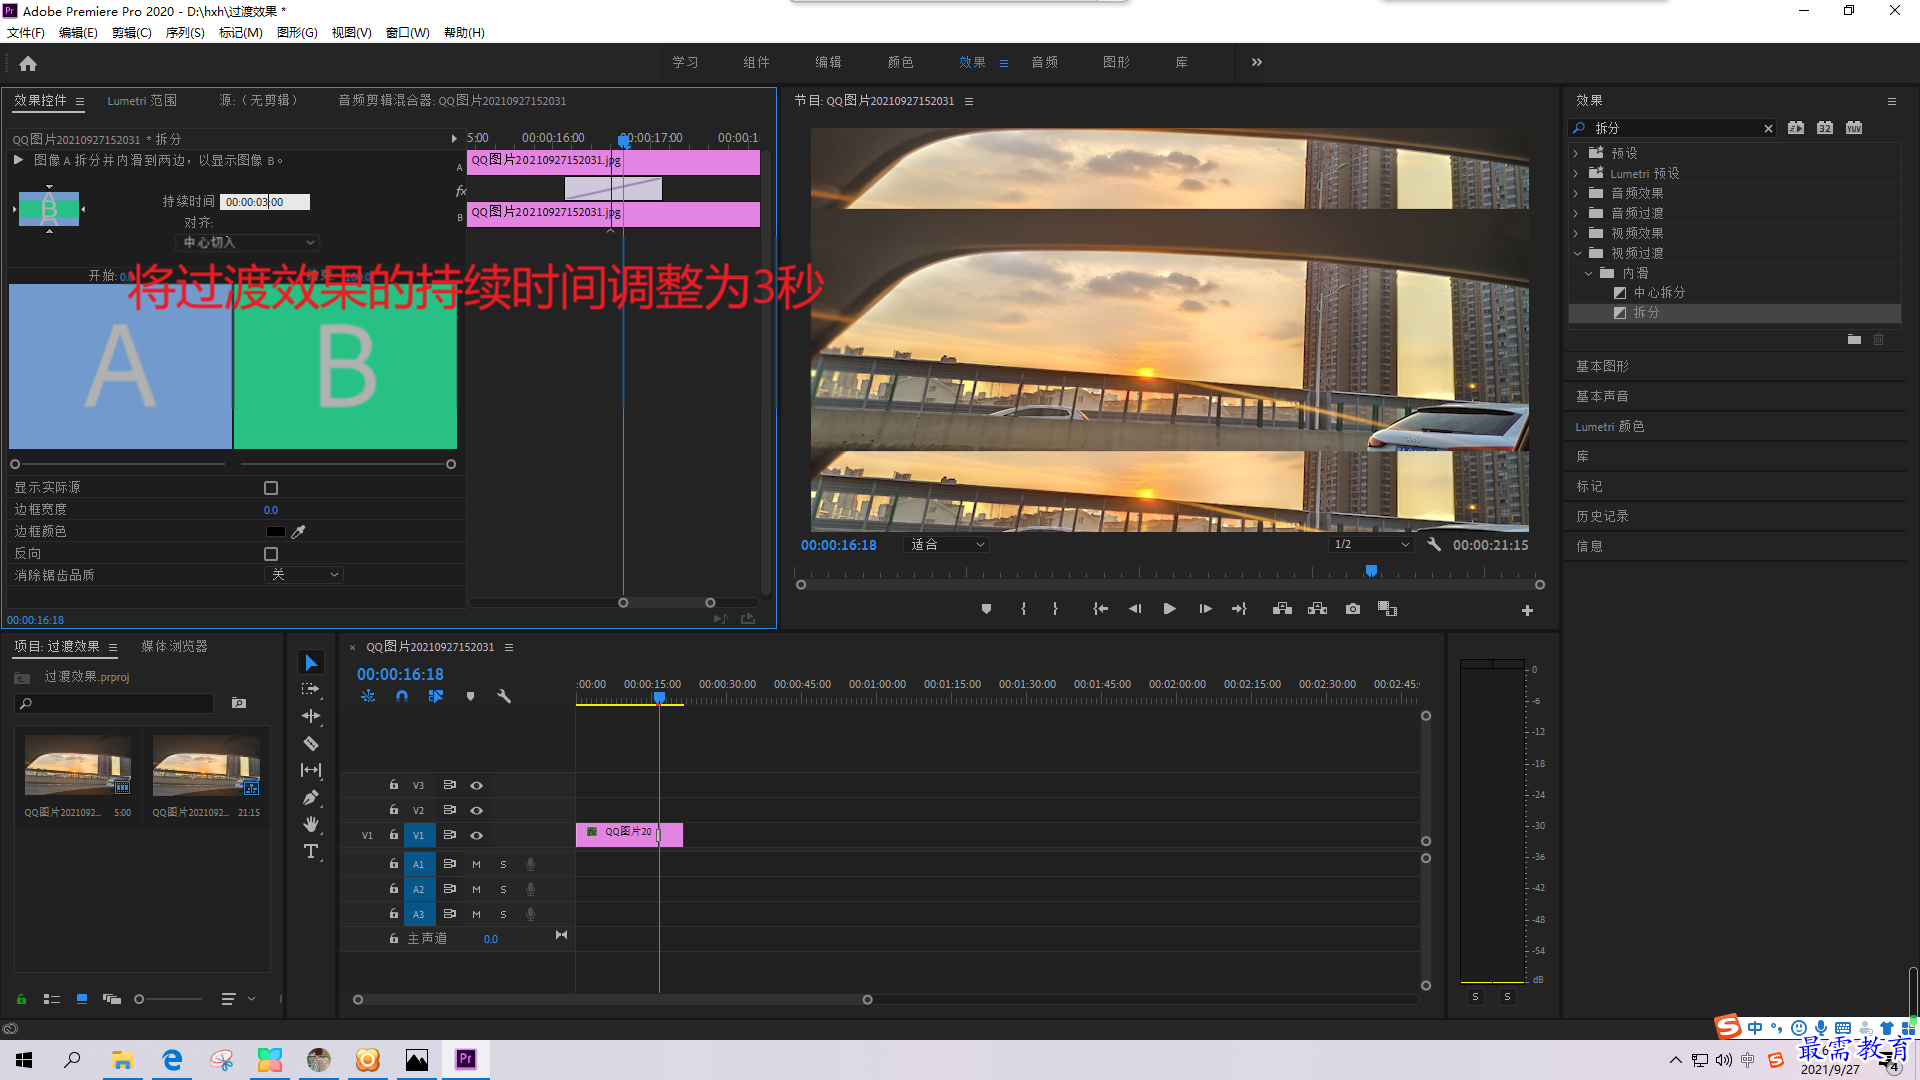Select the Type tool
This screenshot has height=1080, width=1920.
[311, 851]
